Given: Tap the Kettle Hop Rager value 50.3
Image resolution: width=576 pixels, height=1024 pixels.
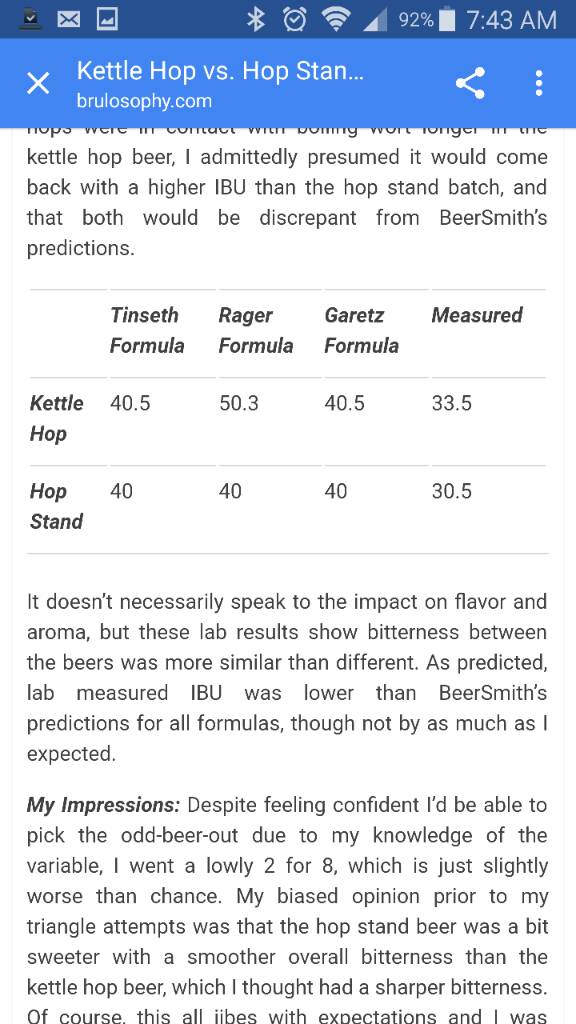Looking at the screenshot, I should pos(239,403).
